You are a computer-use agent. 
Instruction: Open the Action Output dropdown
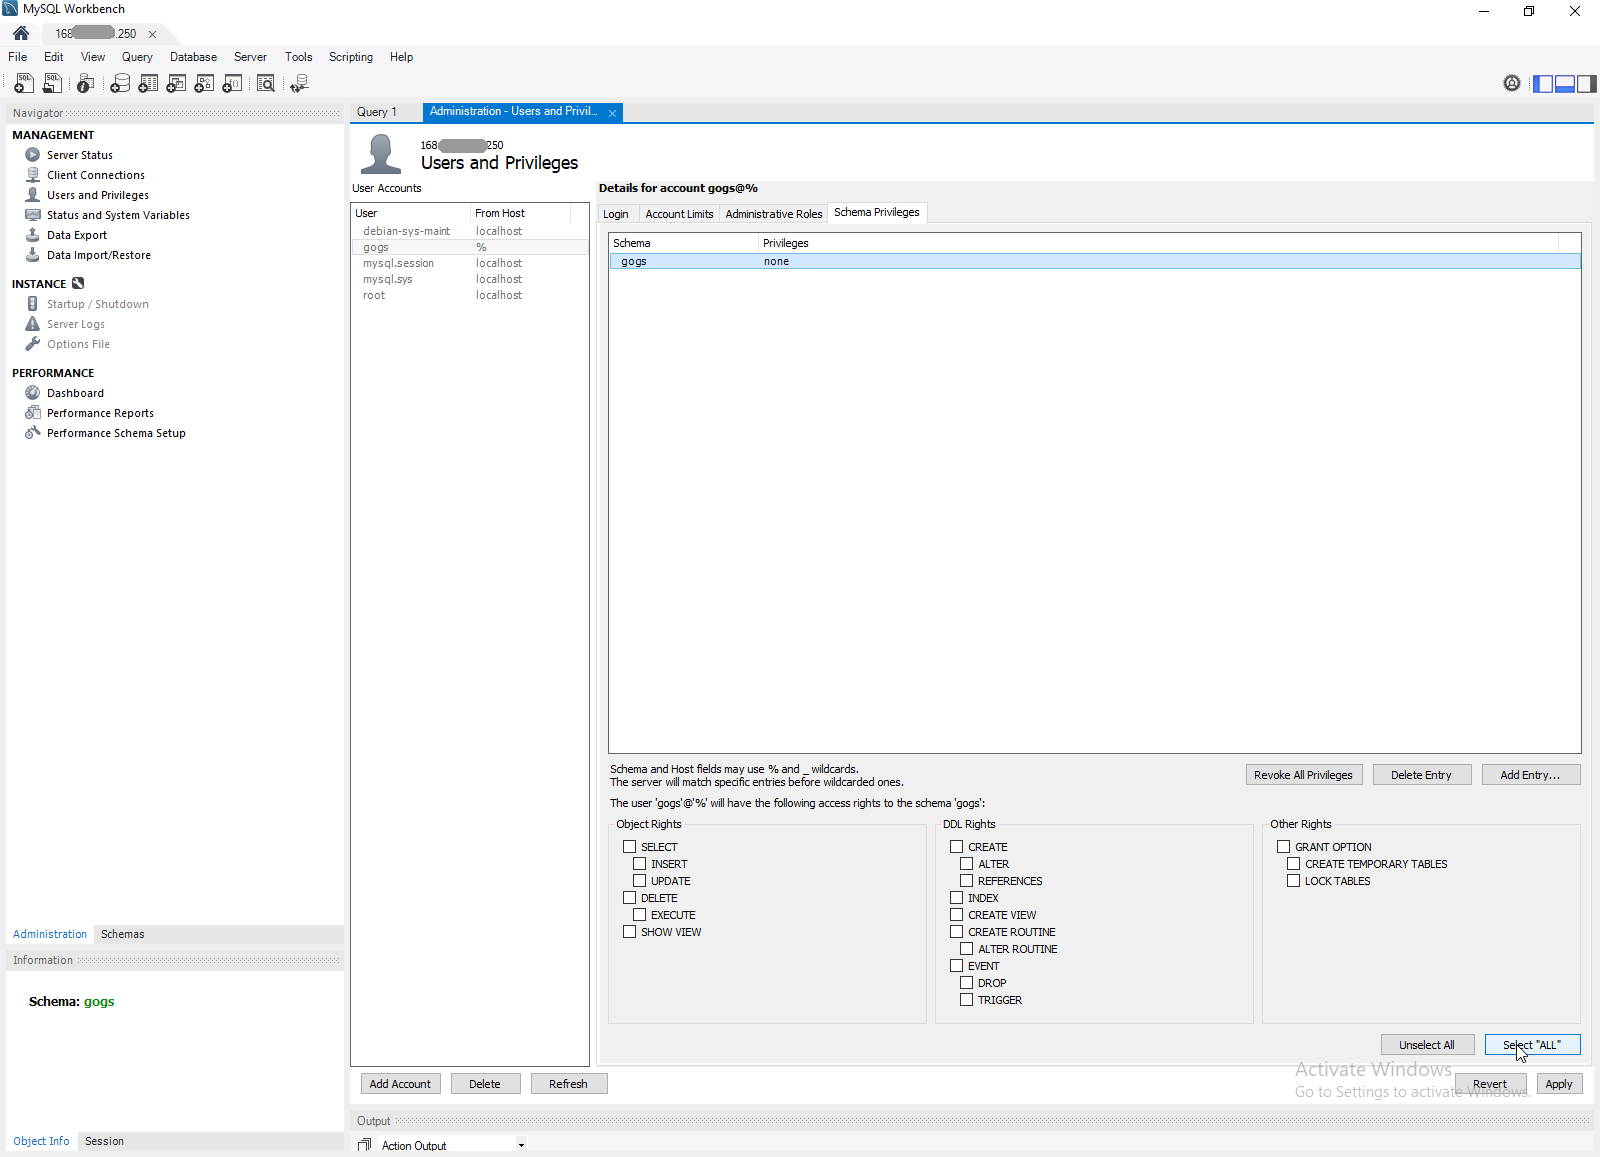click(x=521, y=1145)
